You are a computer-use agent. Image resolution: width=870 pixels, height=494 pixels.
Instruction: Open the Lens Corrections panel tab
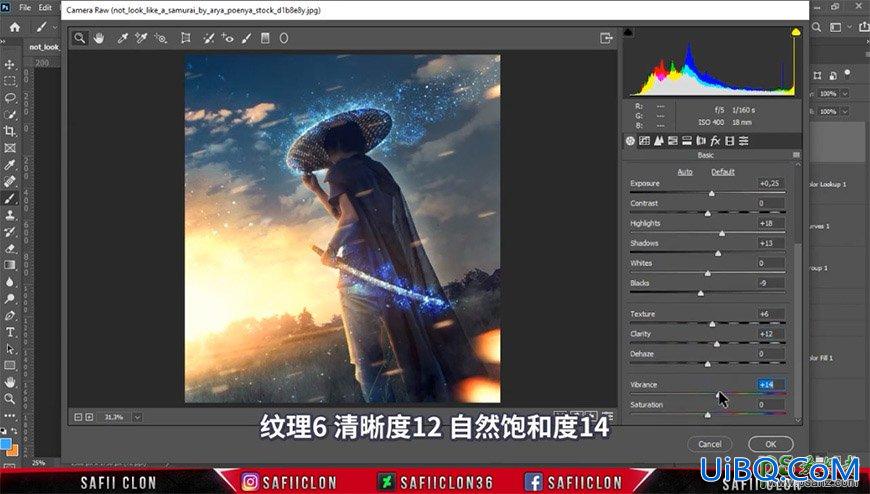[x=701, y=141]
